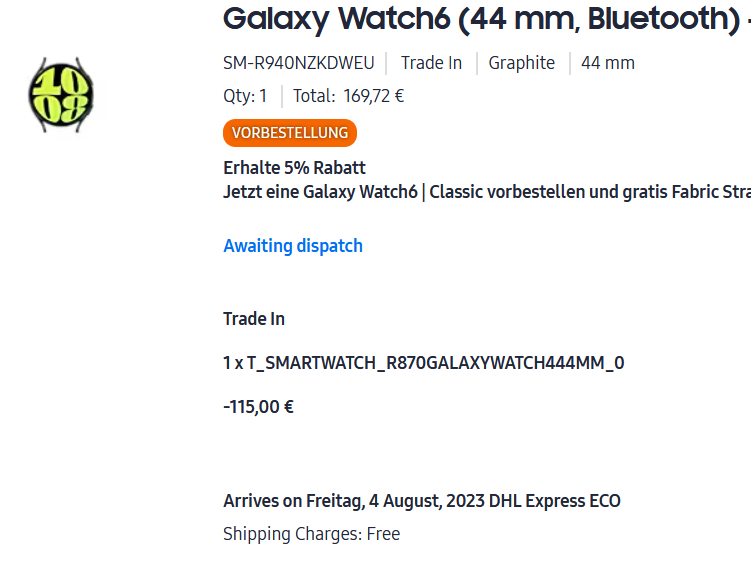Screen dimensions: 751x562
Task: Click the Qty: 1 text
Action: click(245, 96)
